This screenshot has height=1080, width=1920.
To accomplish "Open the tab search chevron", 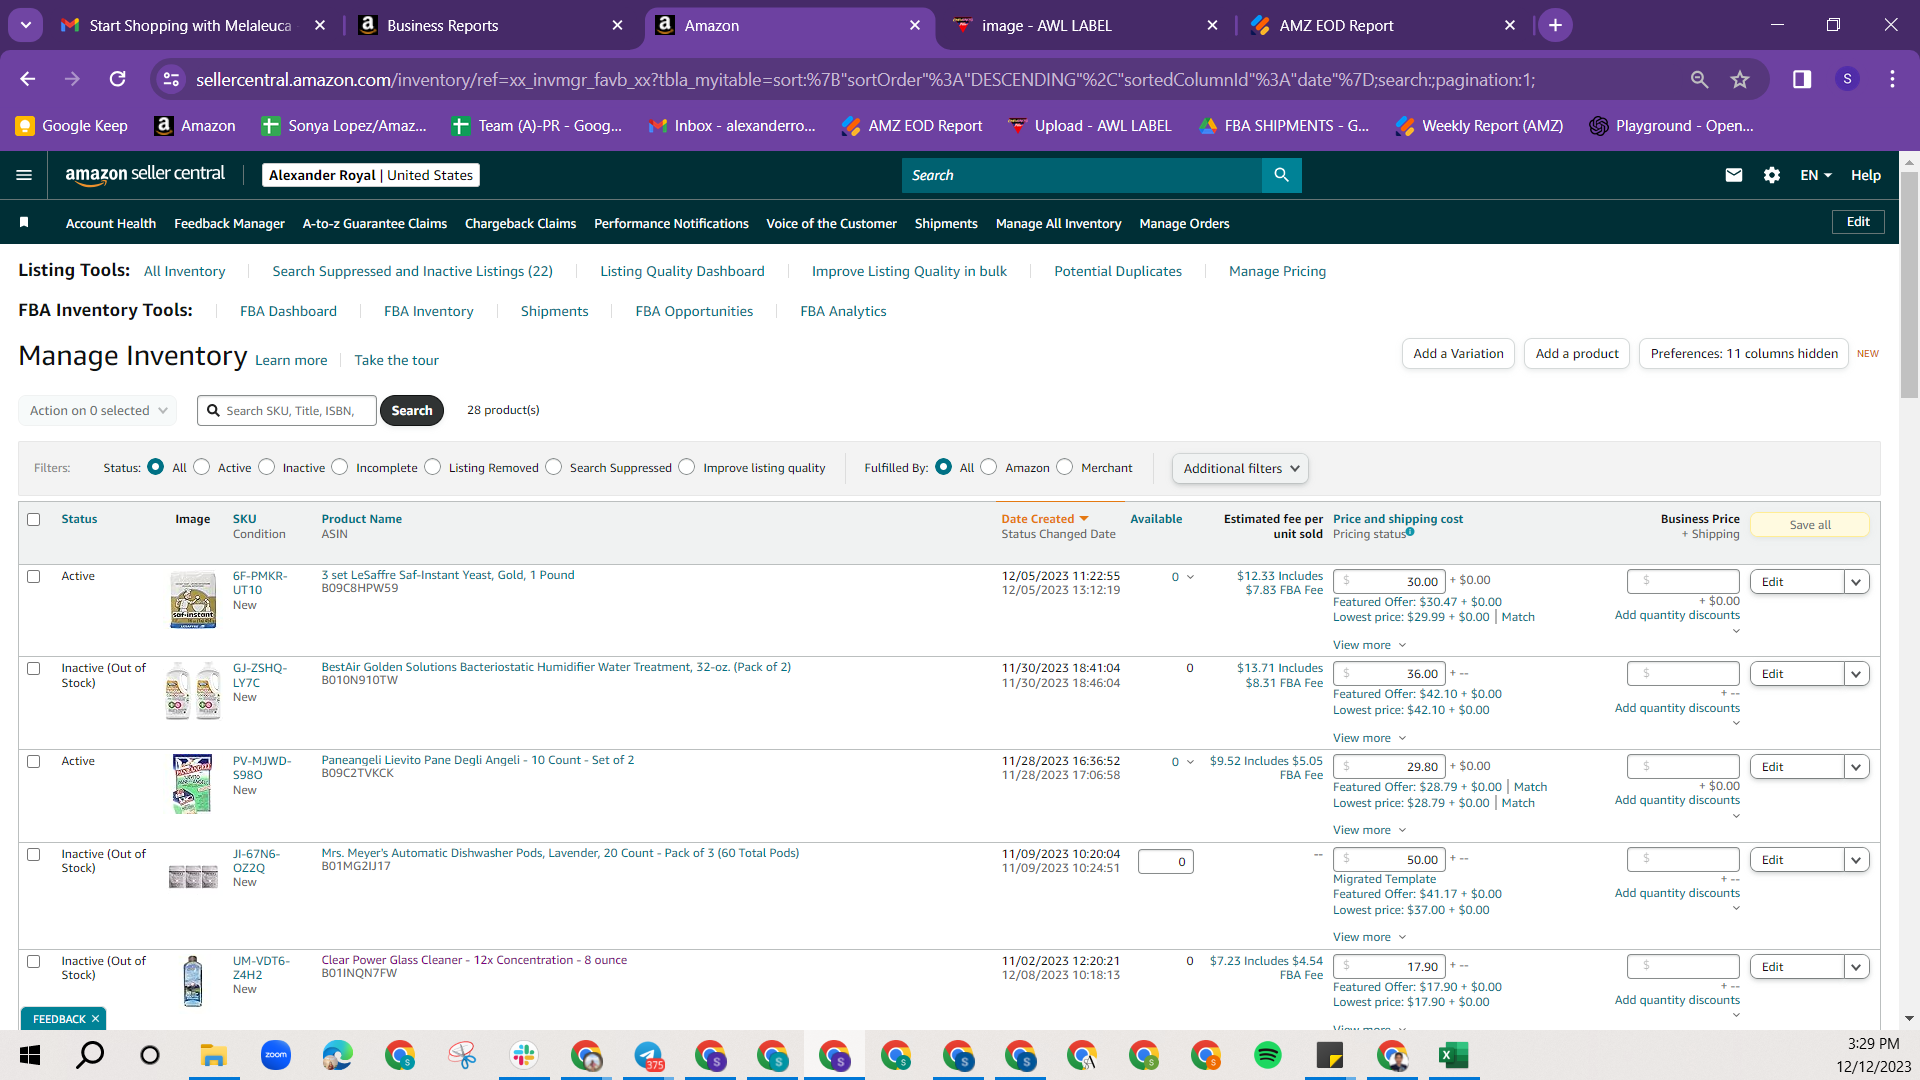I will click(x=26, y=25).
